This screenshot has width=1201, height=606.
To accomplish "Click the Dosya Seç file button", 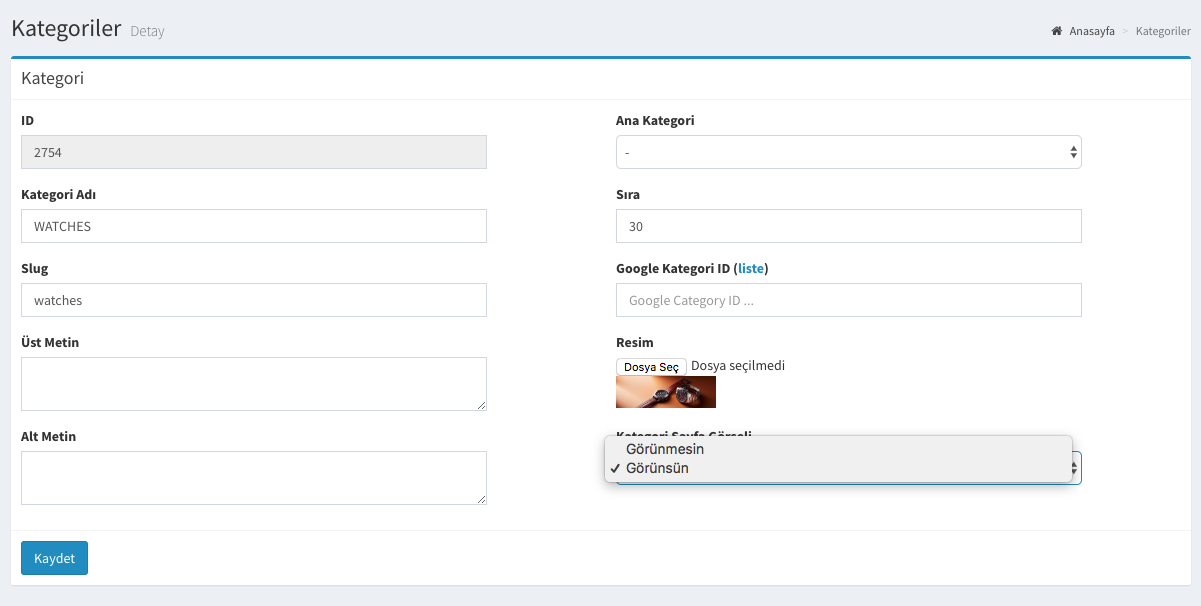I will [x=651, y=367].
